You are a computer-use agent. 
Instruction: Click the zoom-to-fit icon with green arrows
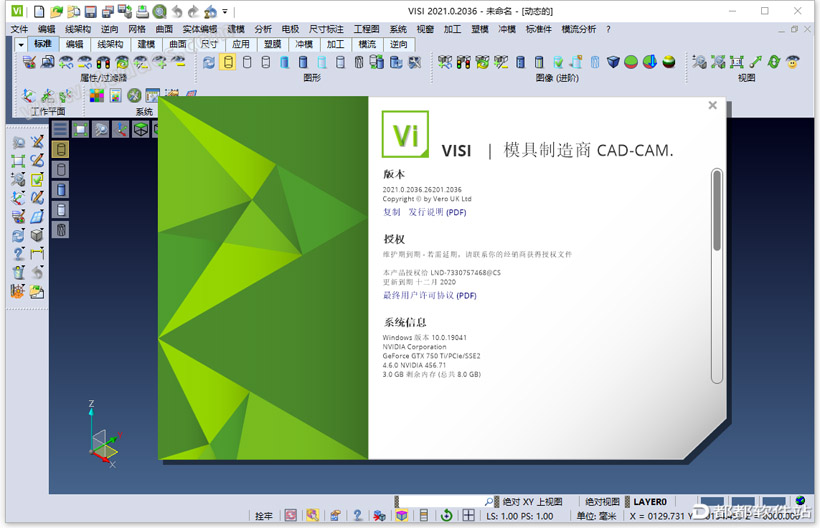718,62
